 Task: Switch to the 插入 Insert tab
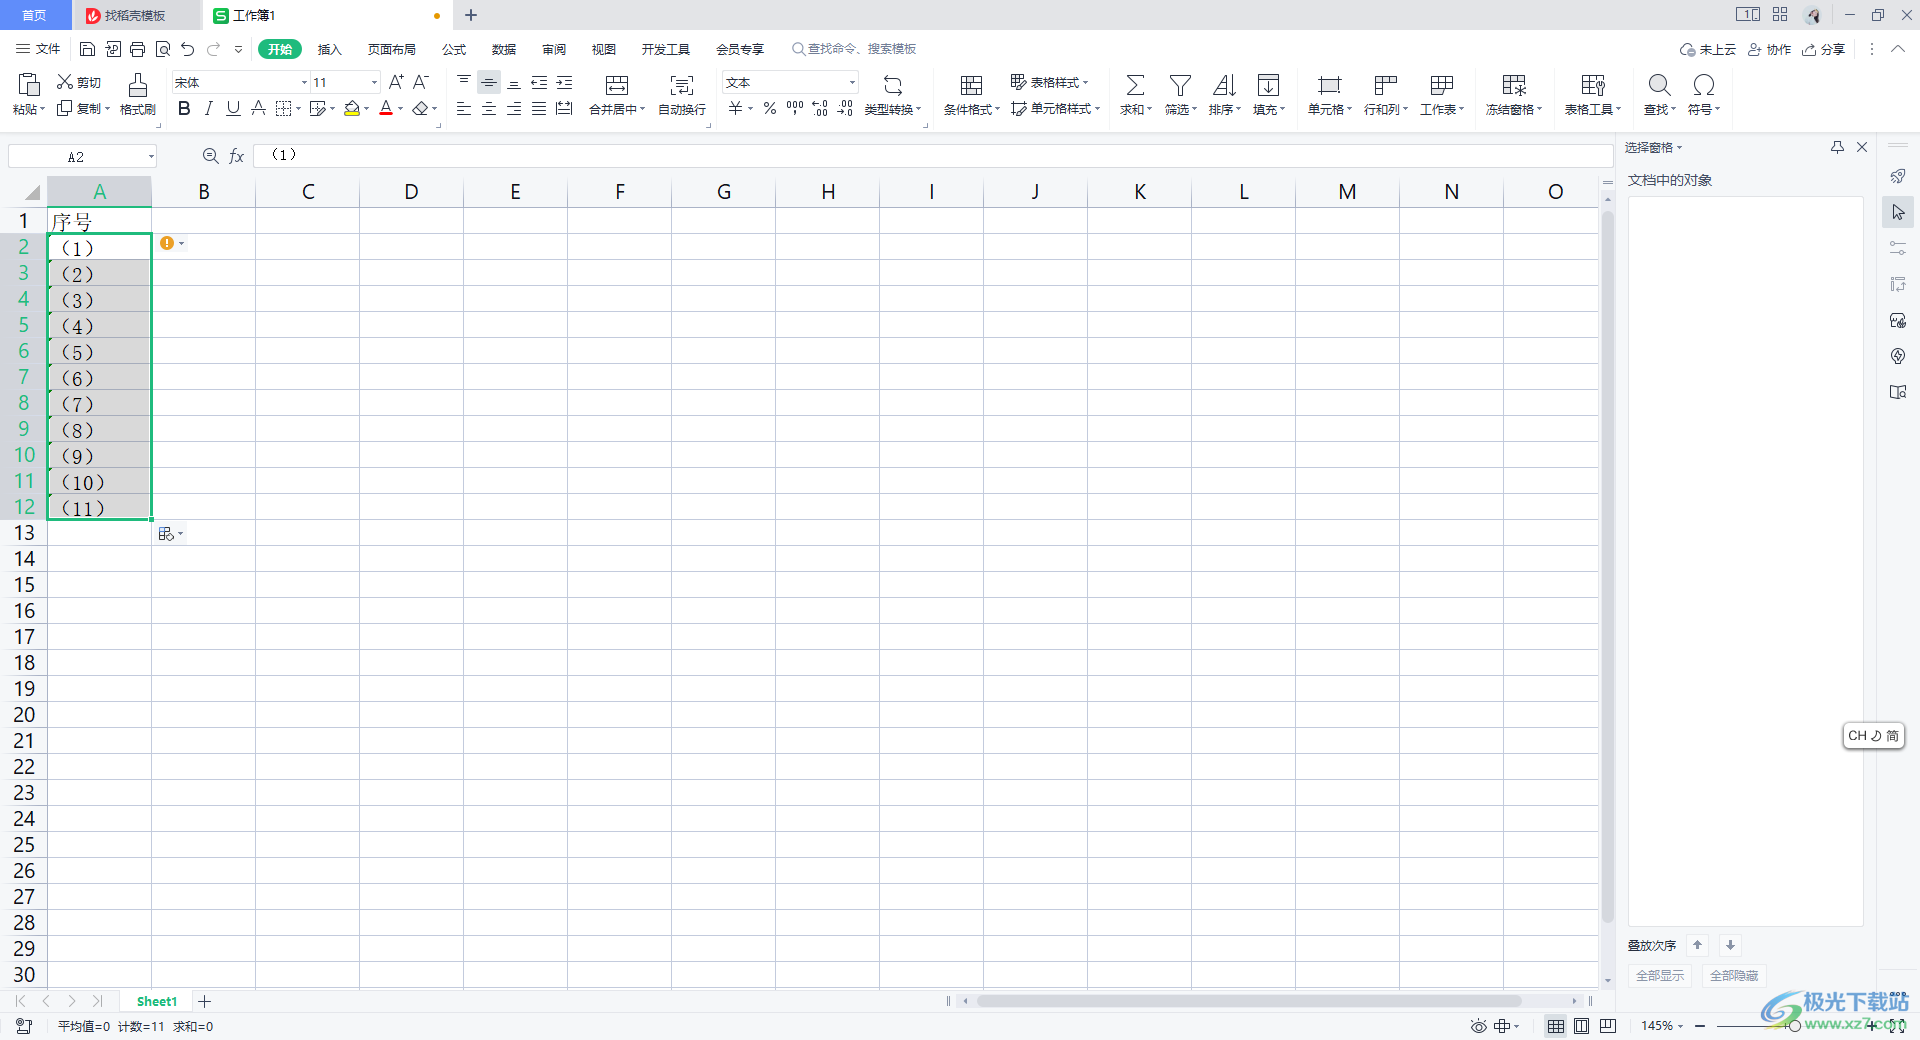pyautogui.click(x=330, y=49)
